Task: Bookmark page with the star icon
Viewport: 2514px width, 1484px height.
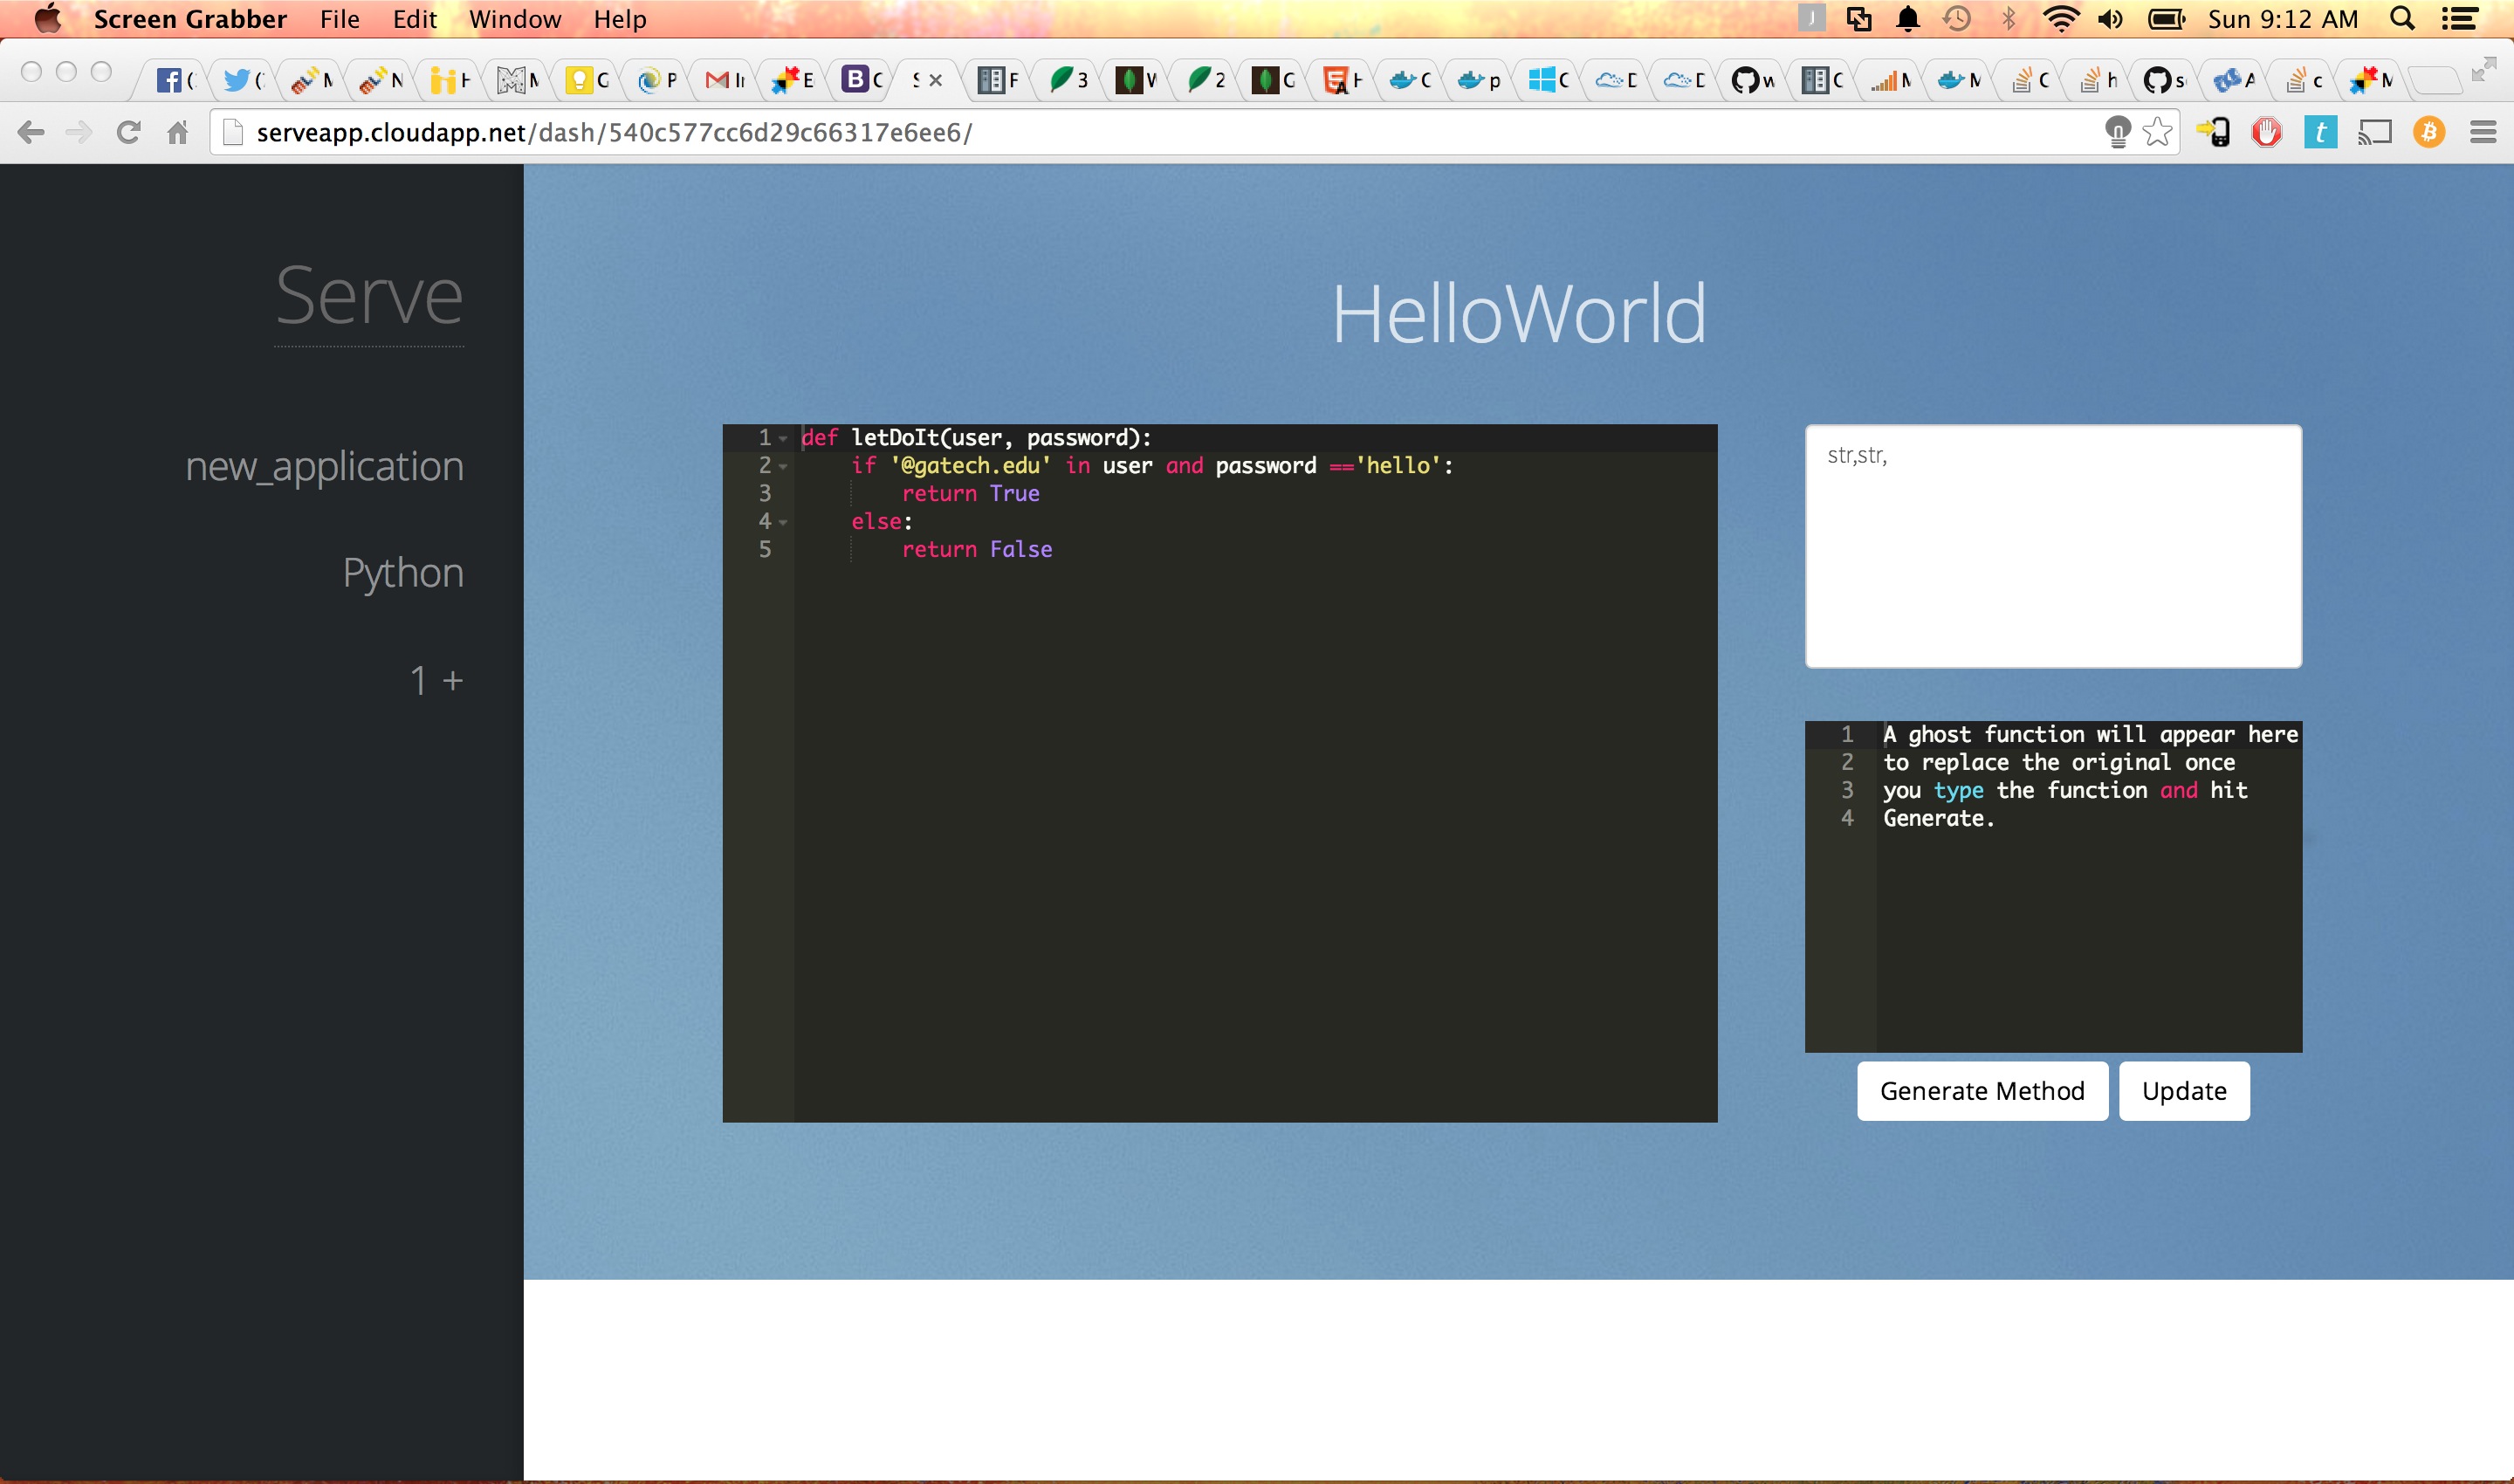Action: 2158,132
